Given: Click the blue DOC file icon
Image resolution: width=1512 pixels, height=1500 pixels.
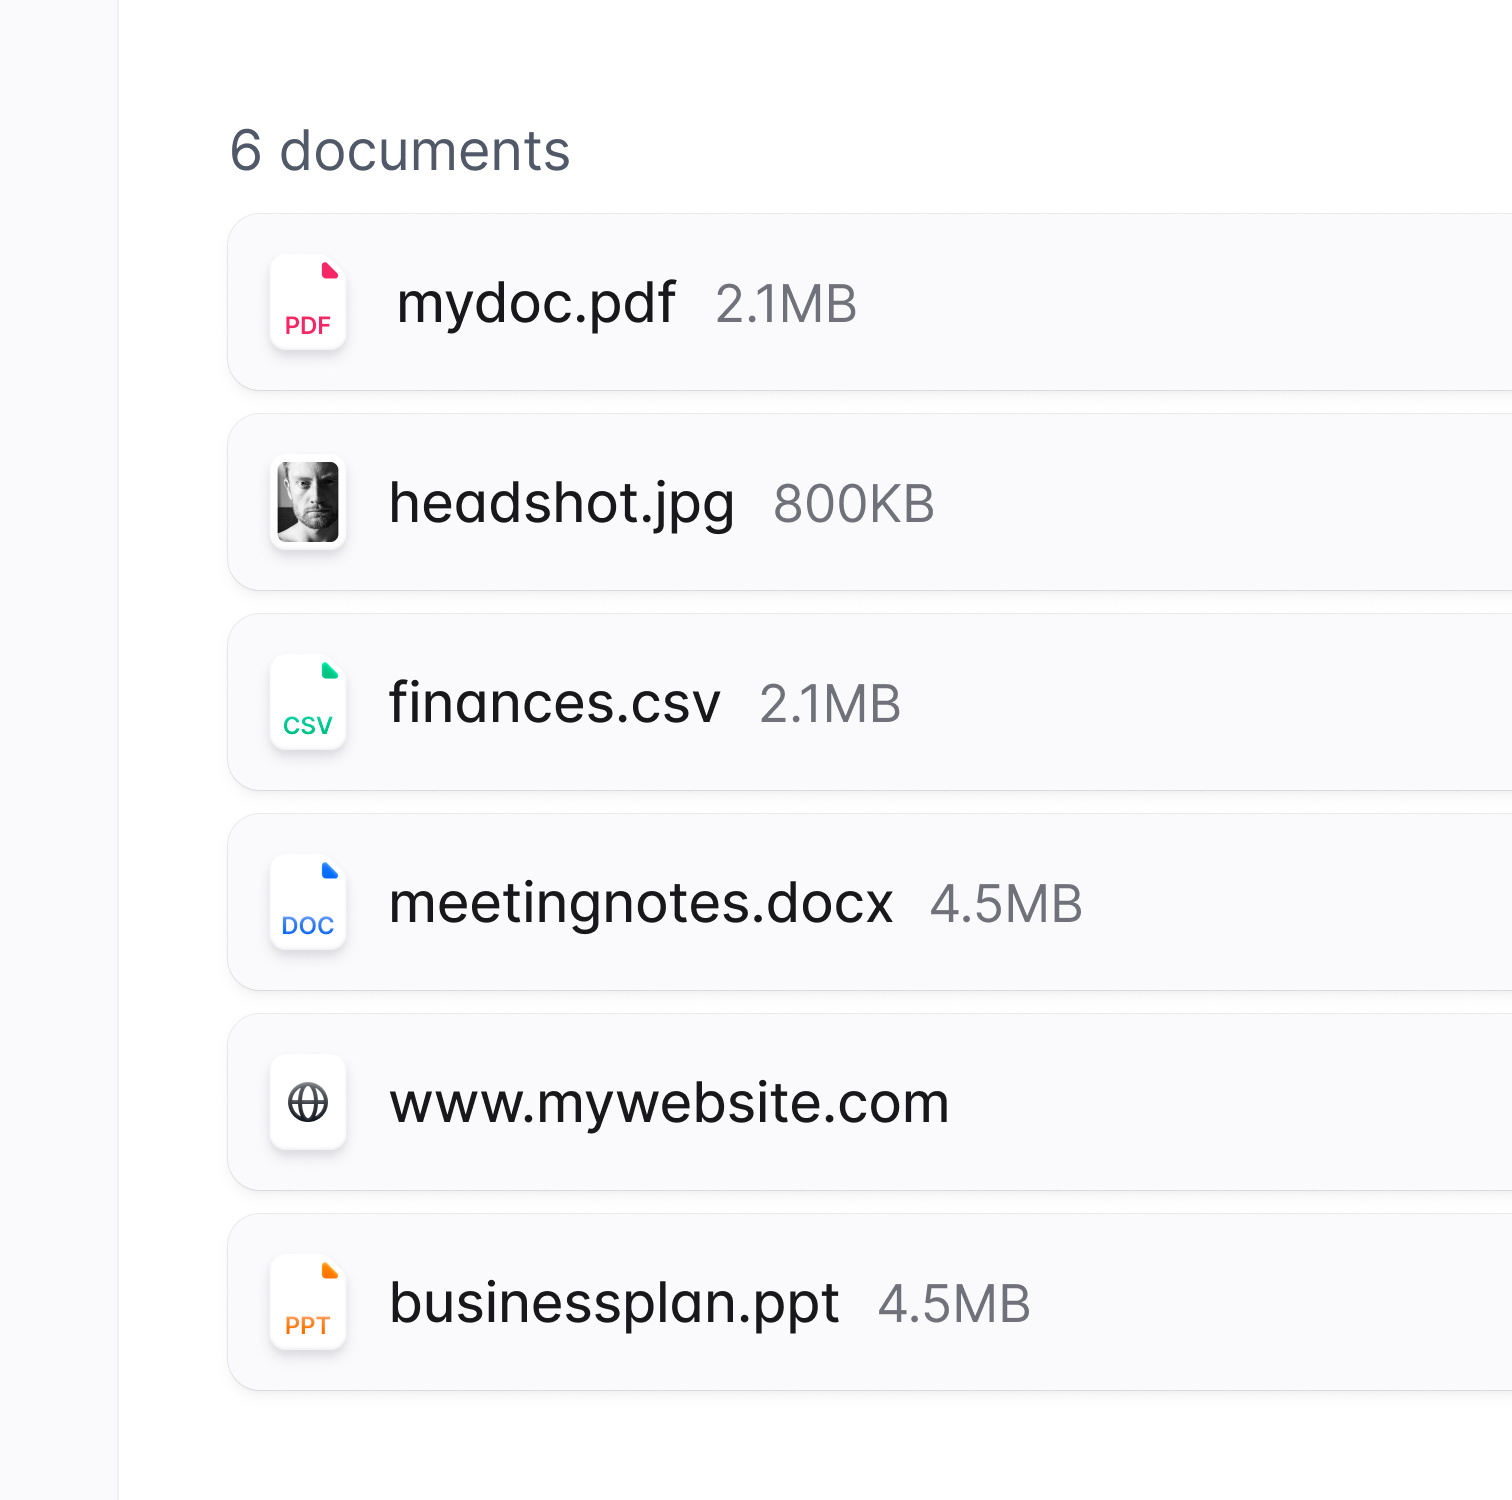Looking at the screenshot, I should tap(308, 902).
